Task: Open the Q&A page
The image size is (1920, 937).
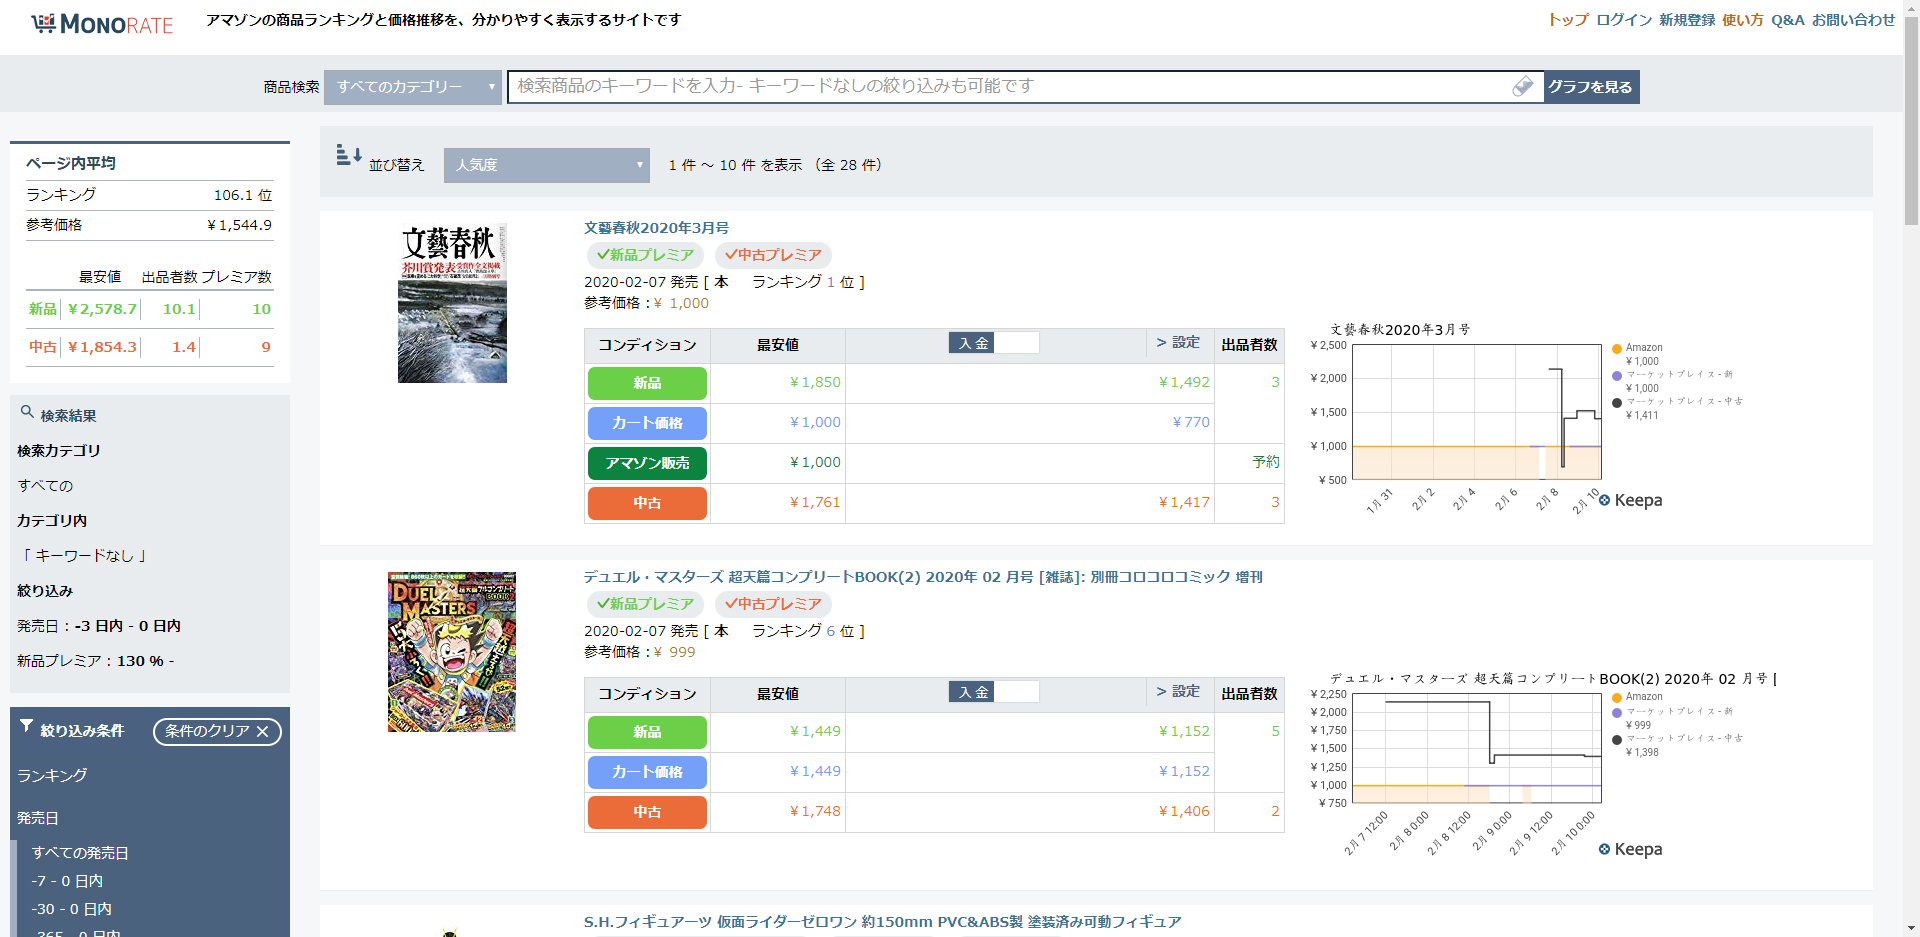Action: pos(1788,20)
